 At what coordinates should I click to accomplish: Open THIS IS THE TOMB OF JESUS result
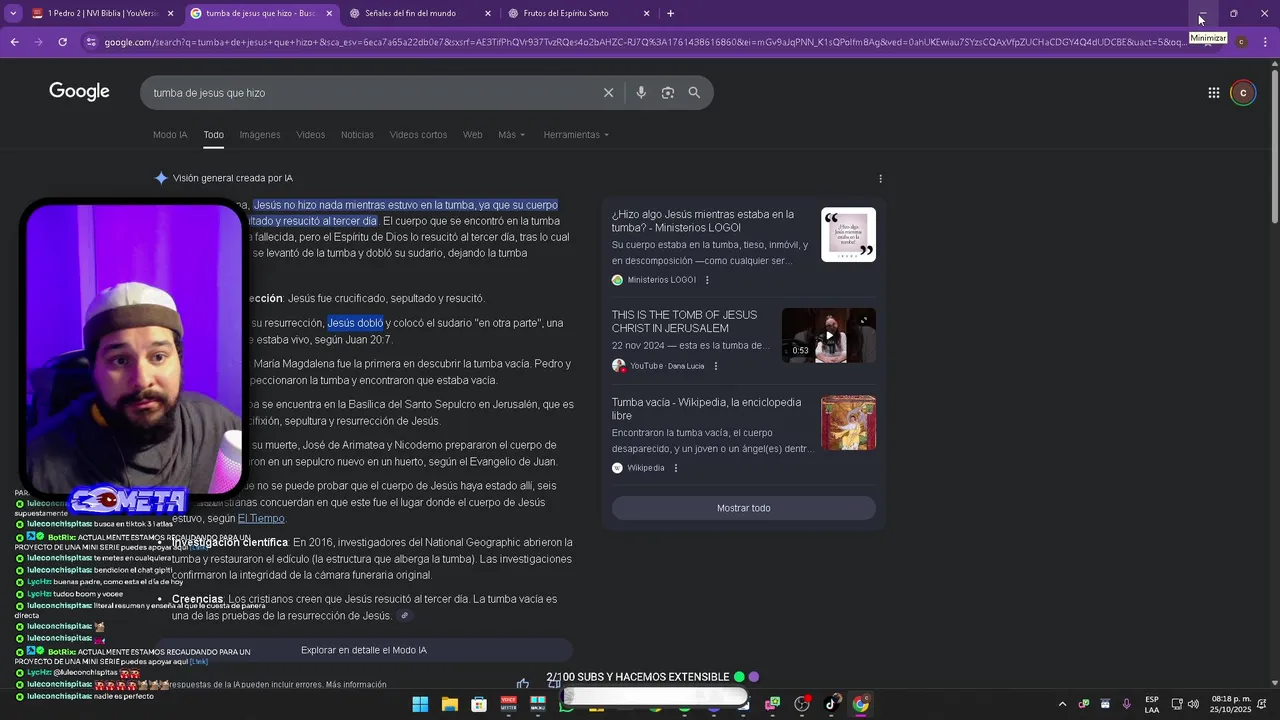click(x=684, y=322)
